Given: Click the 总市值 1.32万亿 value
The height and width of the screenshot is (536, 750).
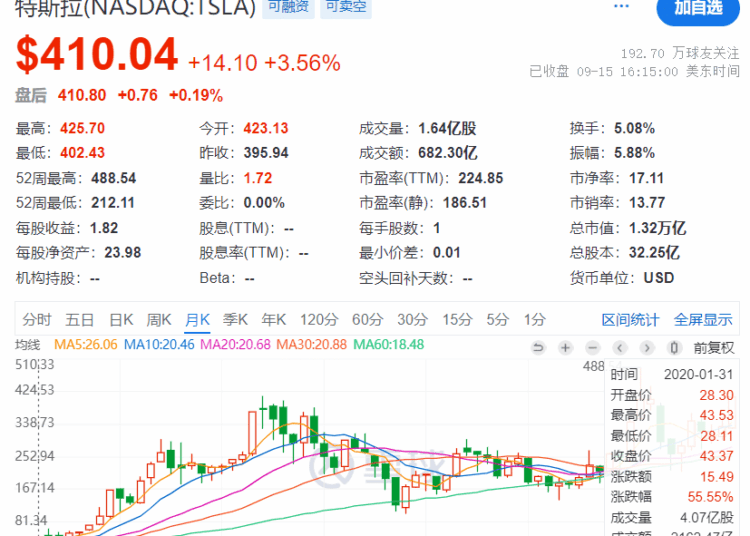Looking at the screenshot, I should point(658,228).
